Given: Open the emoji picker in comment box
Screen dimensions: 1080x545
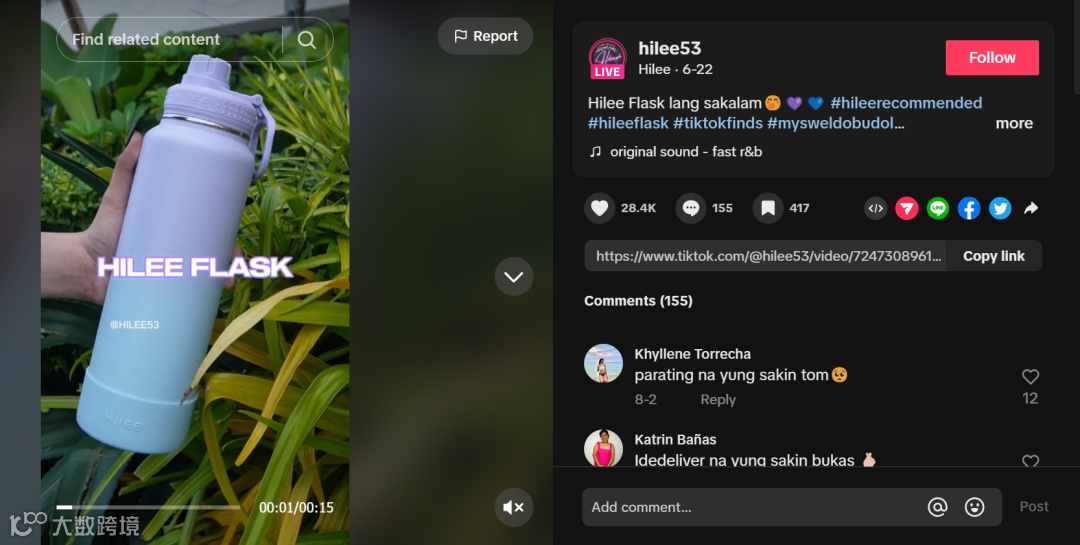Looking at the screenshot, I should pos(974,507).
